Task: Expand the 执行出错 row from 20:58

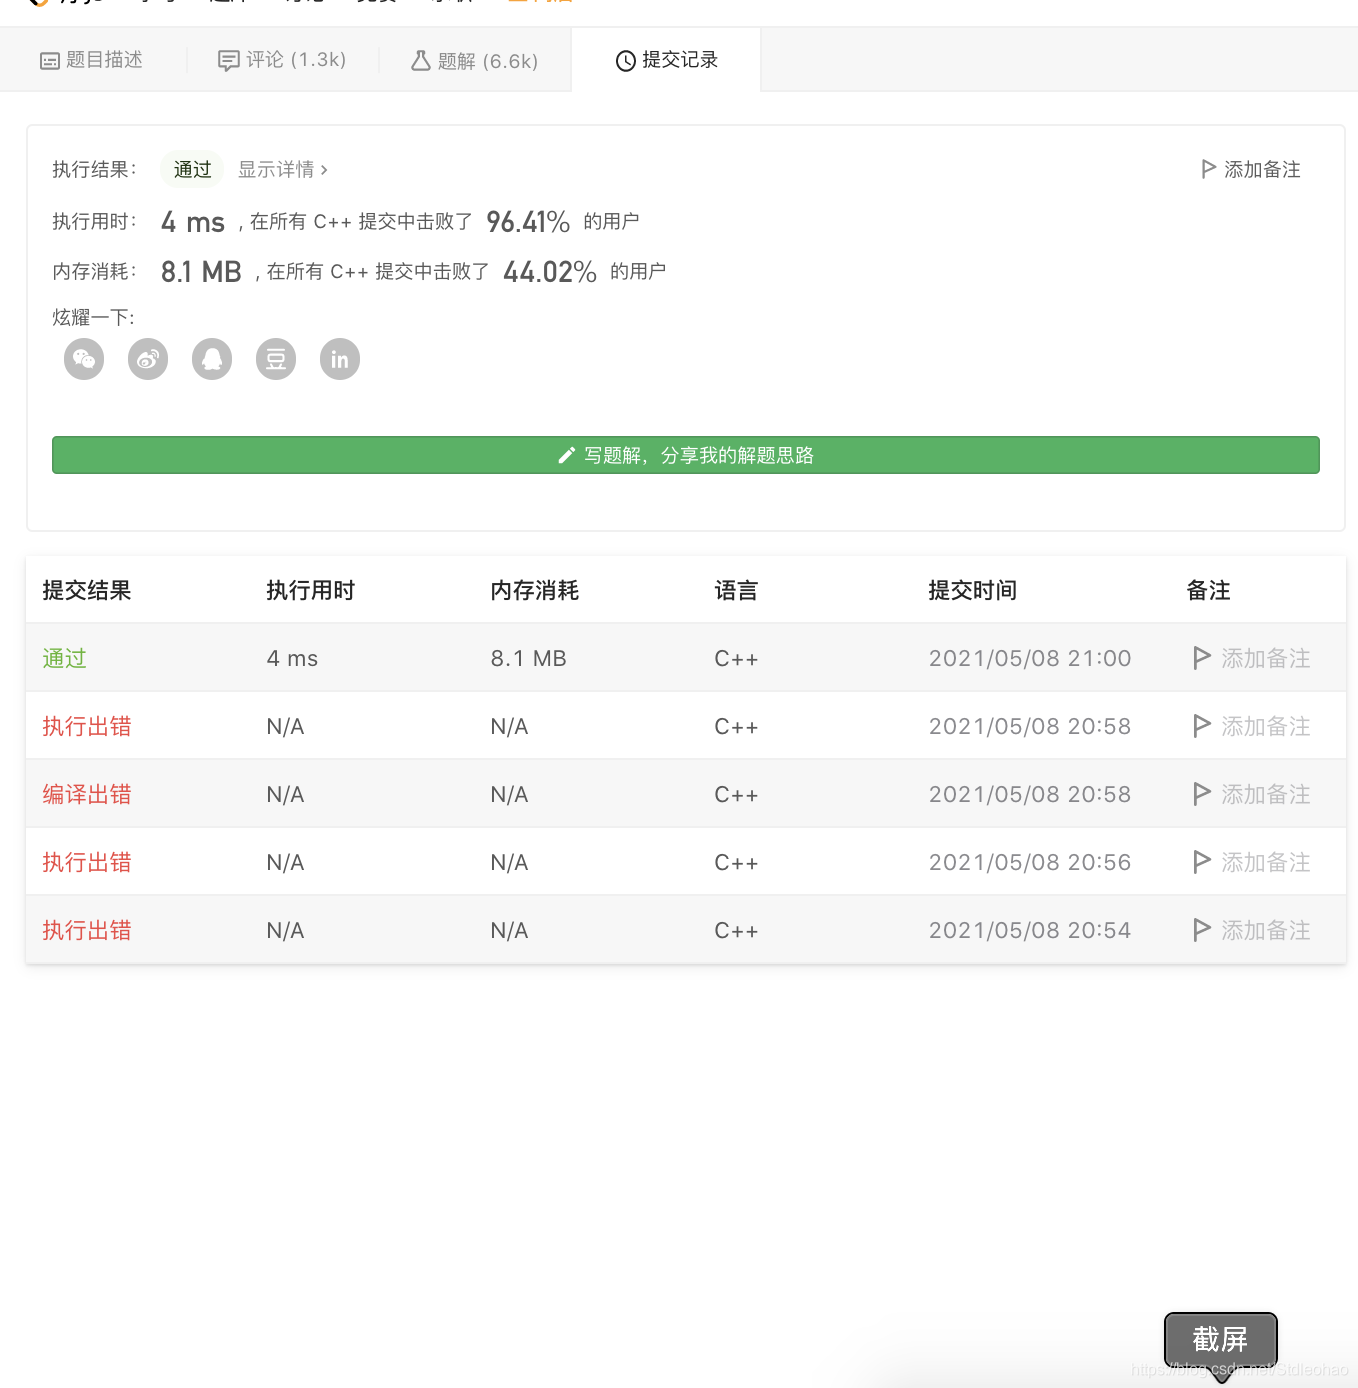Action: (86, 726)
